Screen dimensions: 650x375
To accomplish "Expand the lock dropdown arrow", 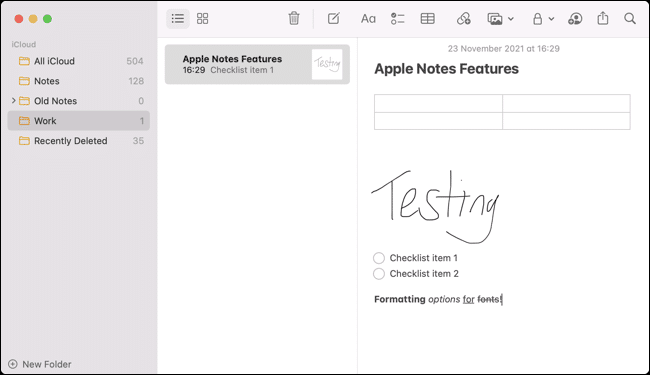I will click(551, 19).
